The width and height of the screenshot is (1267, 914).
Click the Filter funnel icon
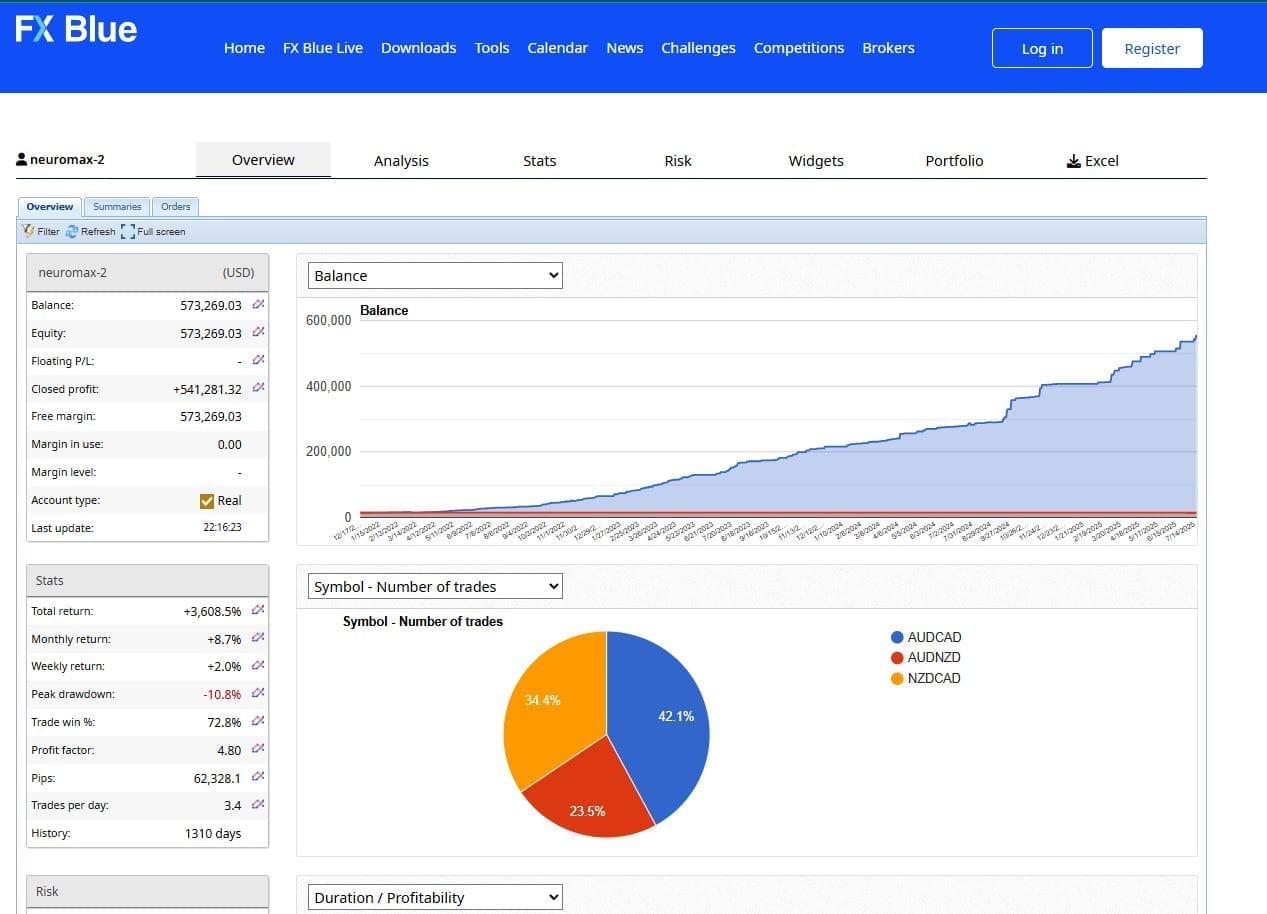[28, 231]
